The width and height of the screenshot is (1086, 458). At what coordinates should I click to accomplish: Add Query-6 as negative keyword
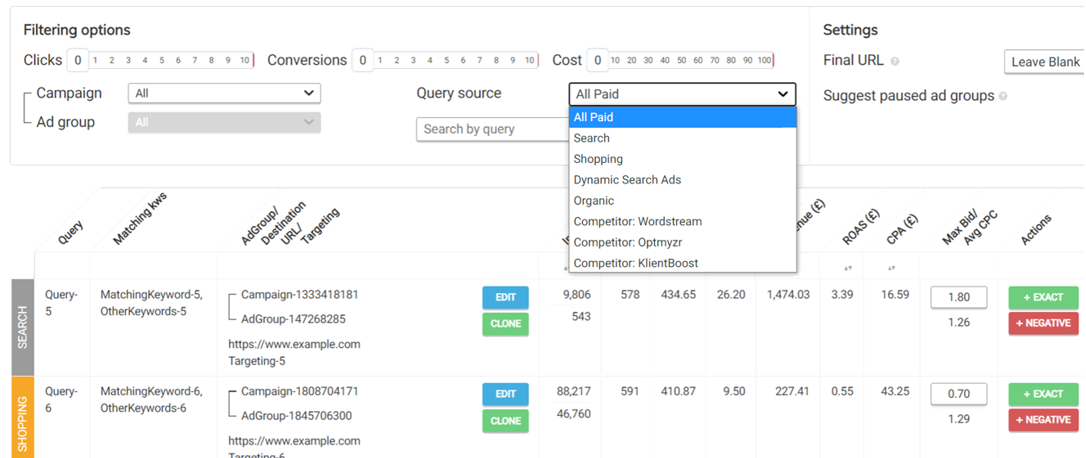tap(1043, 421)
